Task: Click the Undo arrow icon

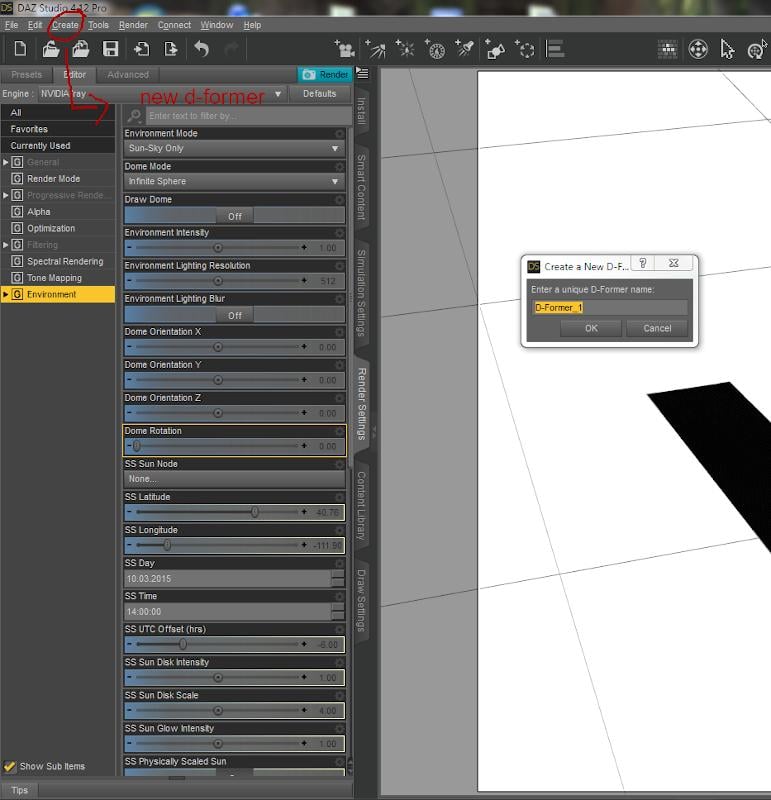Action: (x=202, y=49)
